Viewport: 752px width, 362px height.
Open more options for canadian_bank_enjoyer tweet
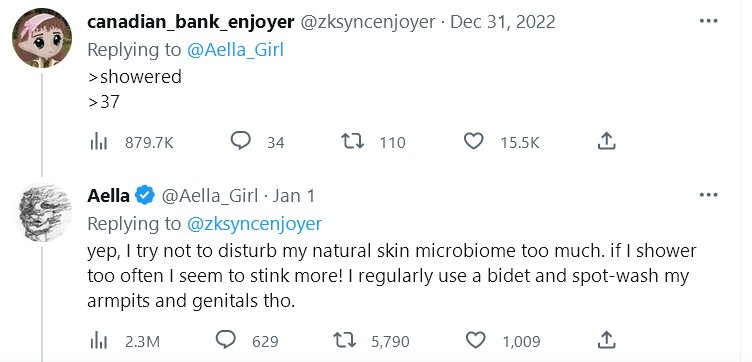708,21
